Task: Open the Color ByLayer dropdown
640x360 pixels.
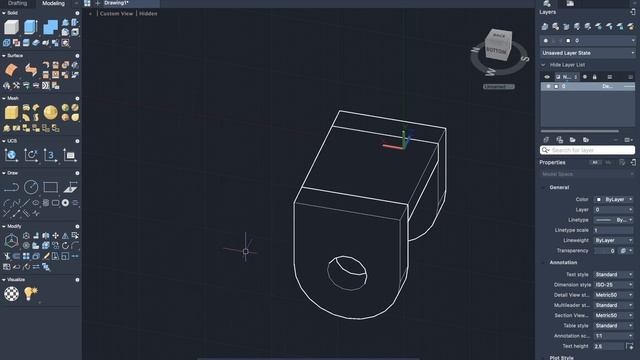Action: (x=613, y=200)
